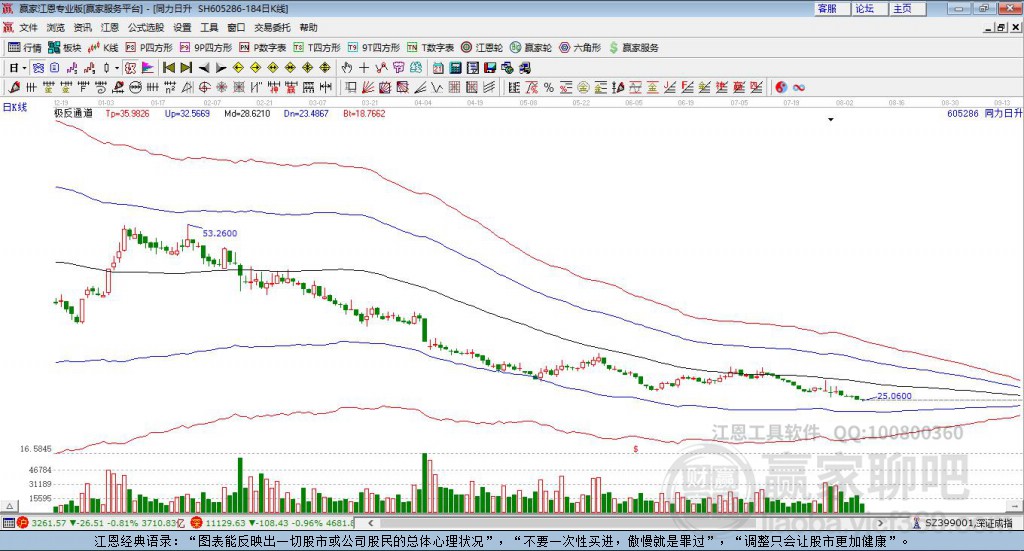Viewport: 1024px width, 551px height.
Task: Open the T数字表 time number table
Action: (x=430, y=48)
